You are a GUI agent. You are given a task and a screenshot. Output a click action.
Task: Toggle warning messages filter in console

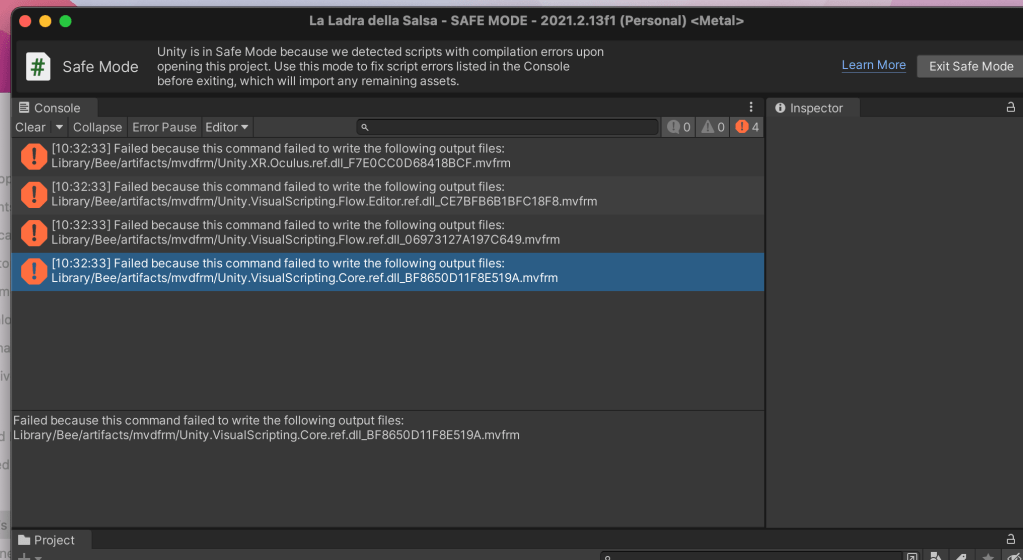[x=713, y=127]
